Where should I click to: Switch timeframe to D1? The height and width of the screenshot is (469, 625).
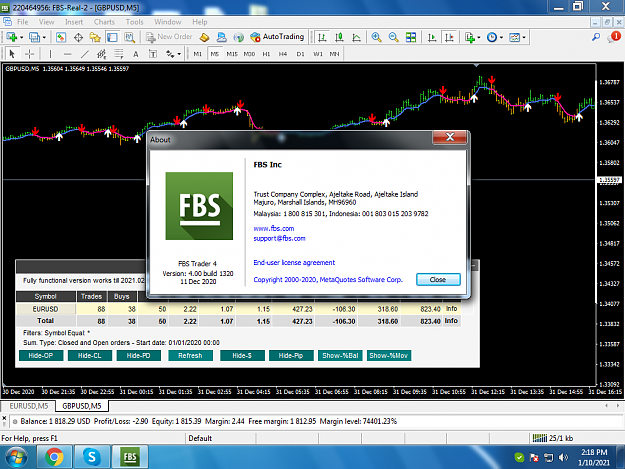(301, 54)
